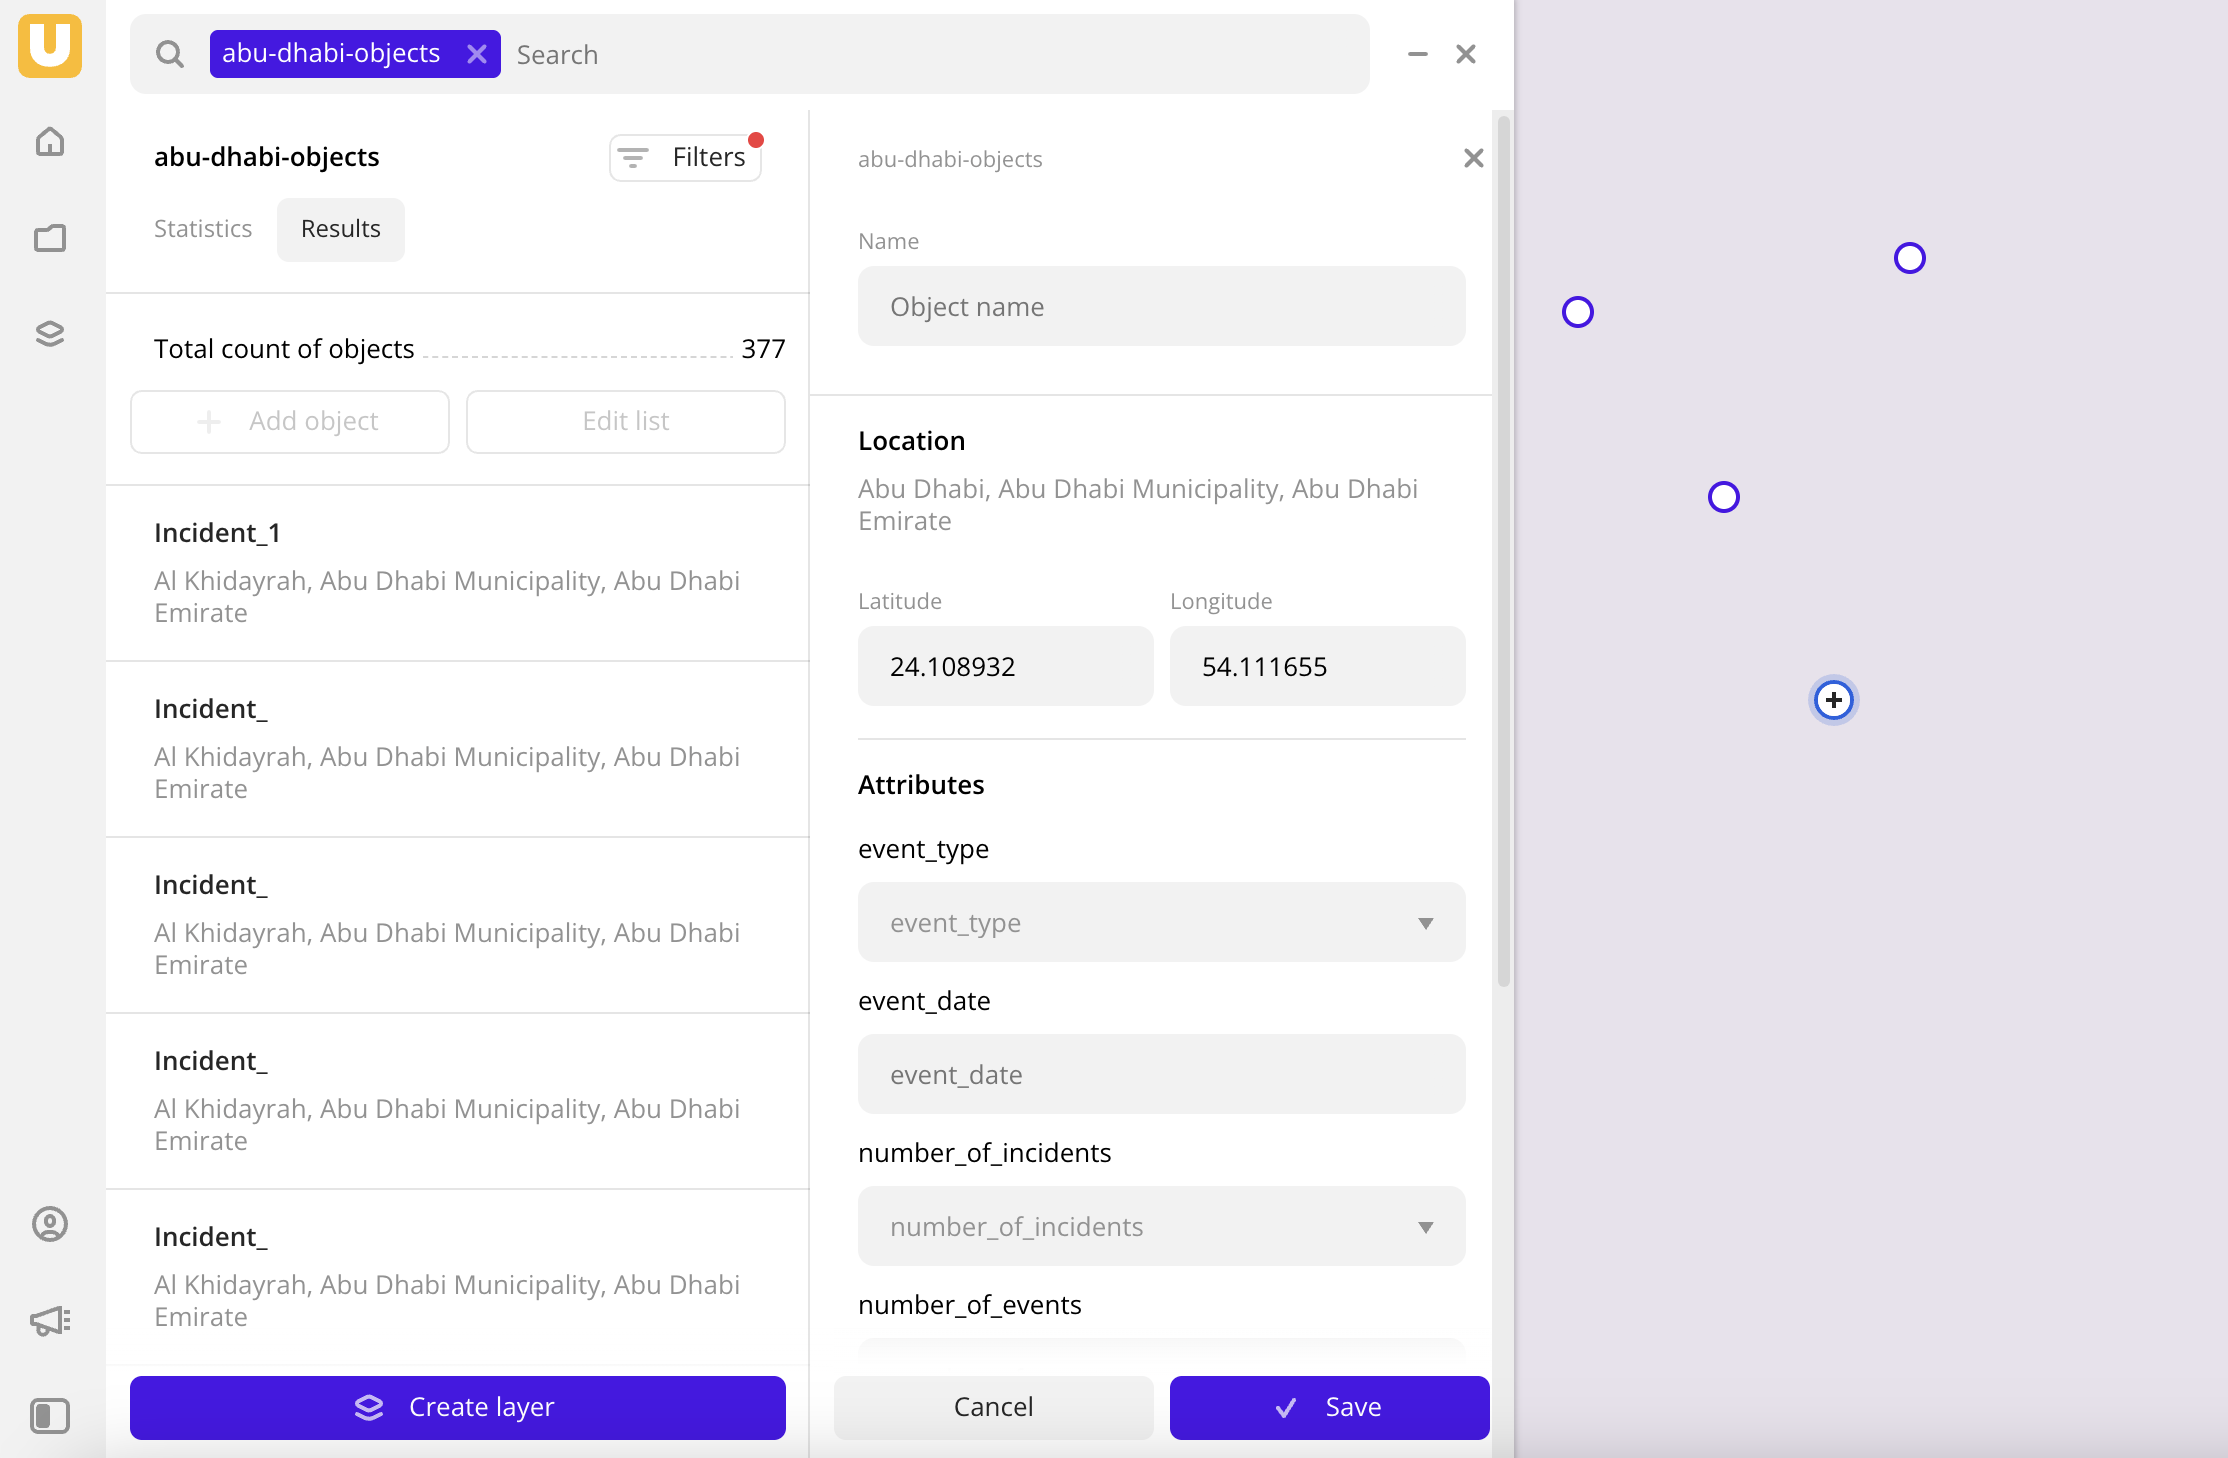2228x1458 pixels.
Task: Open the Urbi logo home icon
Action: (50, 46)
